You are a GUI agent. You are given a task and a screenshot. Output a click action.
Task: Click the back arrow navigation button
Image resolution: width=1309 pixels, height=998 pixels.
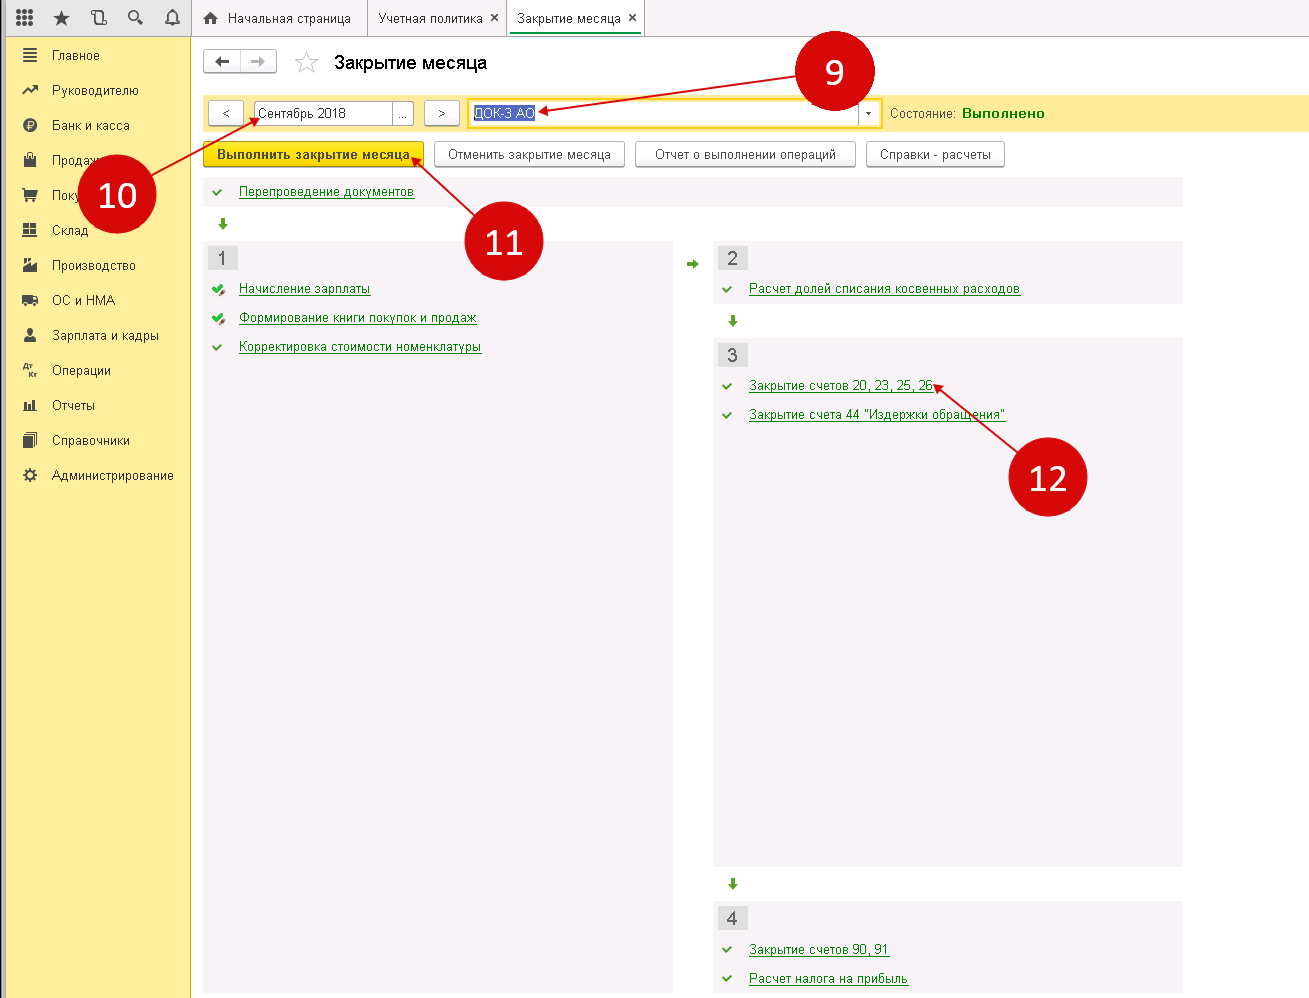222,62
